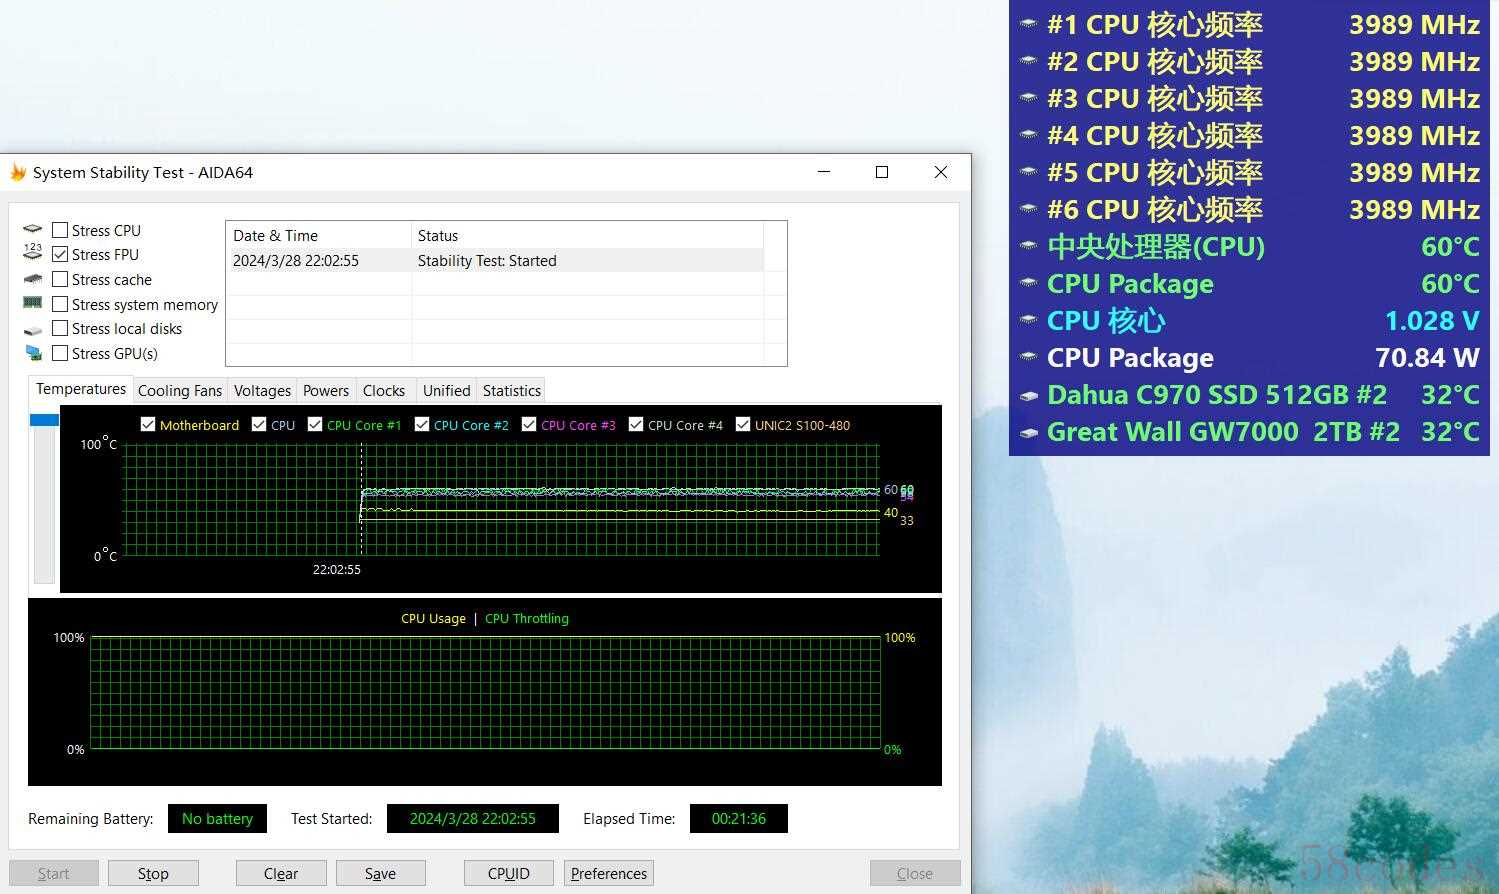Enable the Stress cache checkbox
This screenshot has height=894, width=1499.
pos(60,279)
